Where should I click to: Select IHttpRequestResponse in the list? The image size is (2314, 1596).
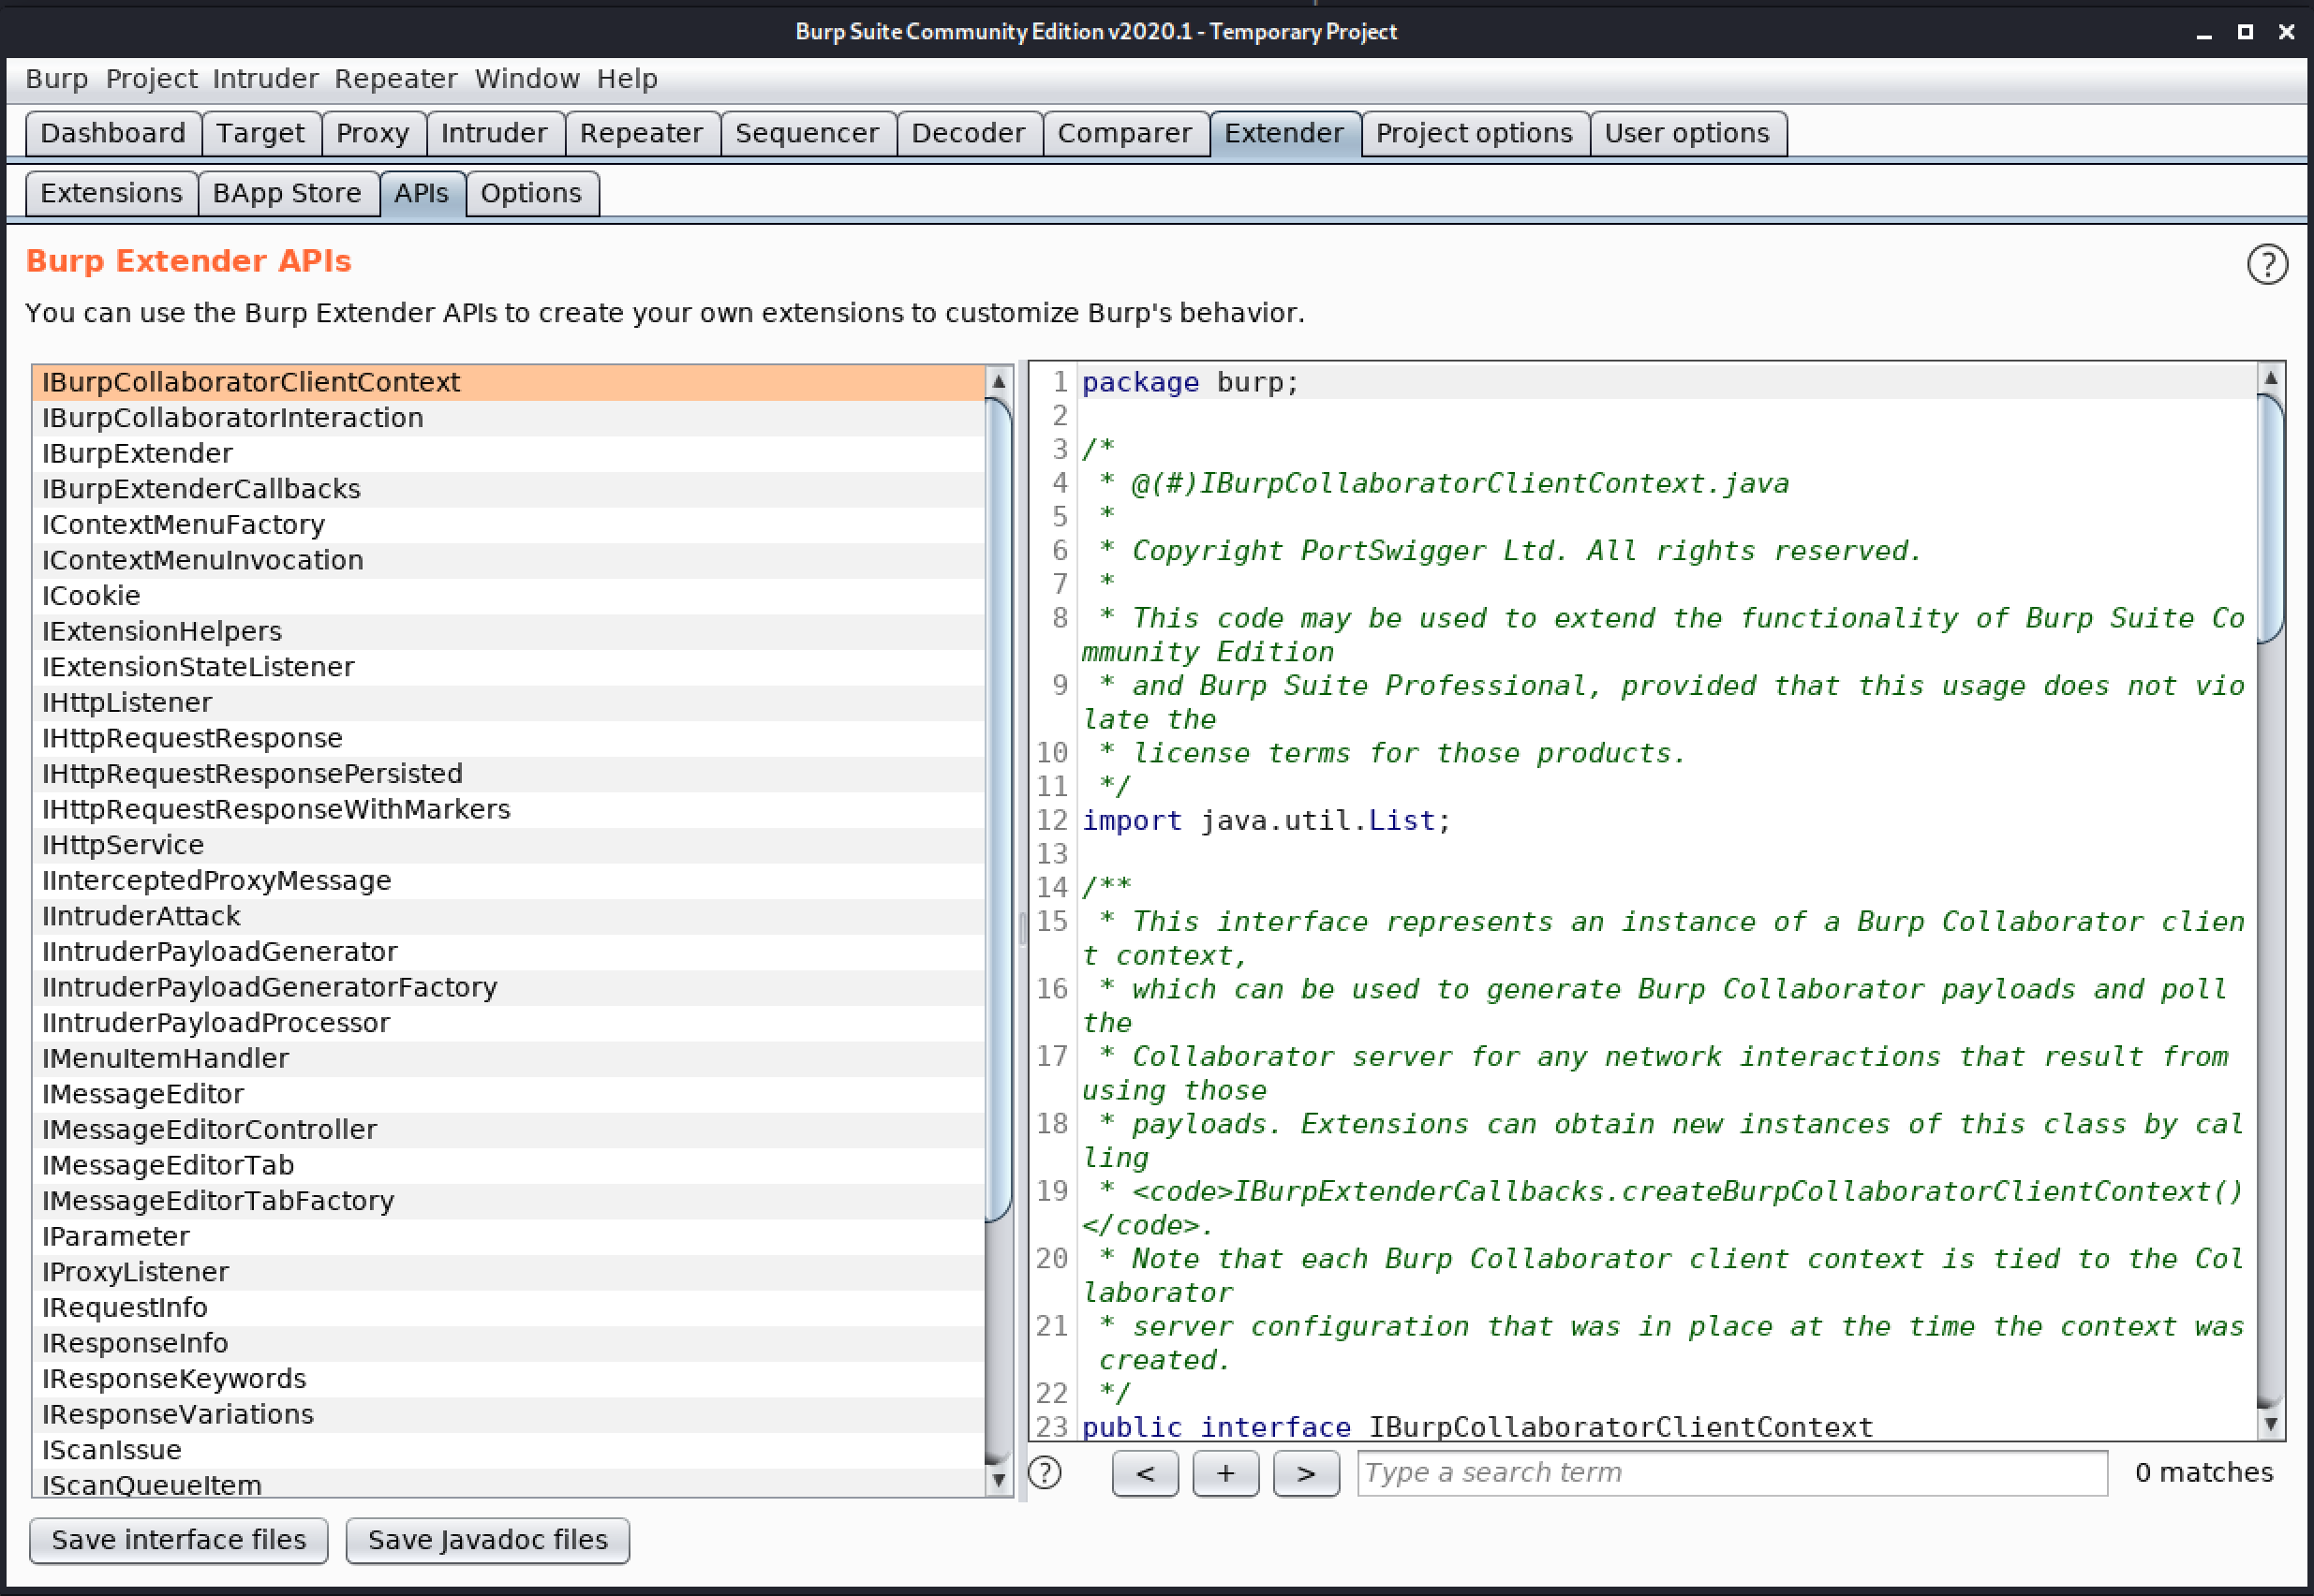pyautogui.click(x=508, y=738)
